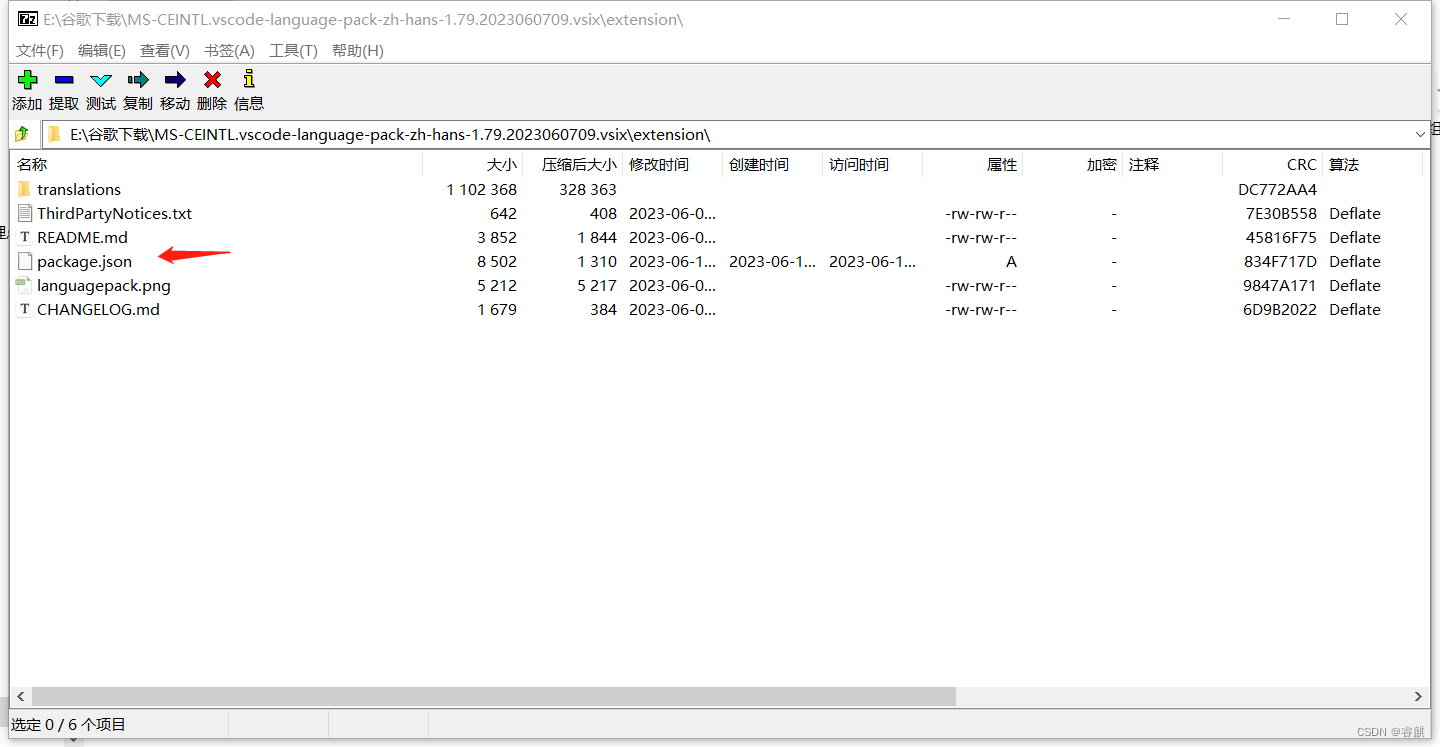Select the translations folder name

pyautogui.click(x=79, y=189)
